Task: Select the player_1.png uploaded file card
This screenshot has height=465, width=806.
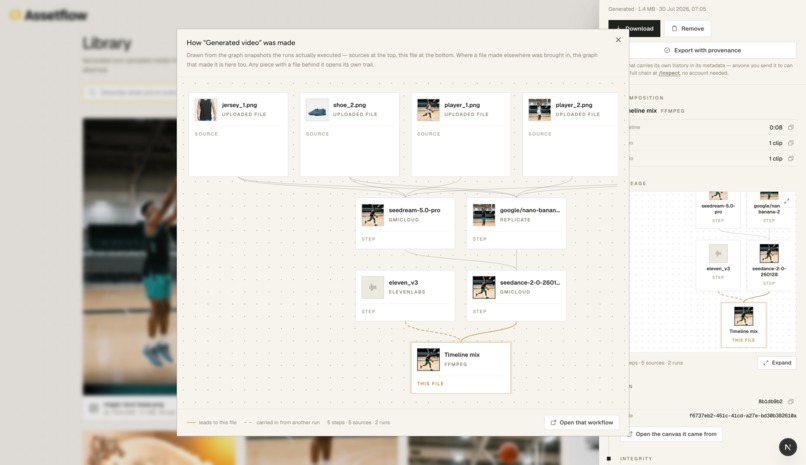Action: (461, 135)
